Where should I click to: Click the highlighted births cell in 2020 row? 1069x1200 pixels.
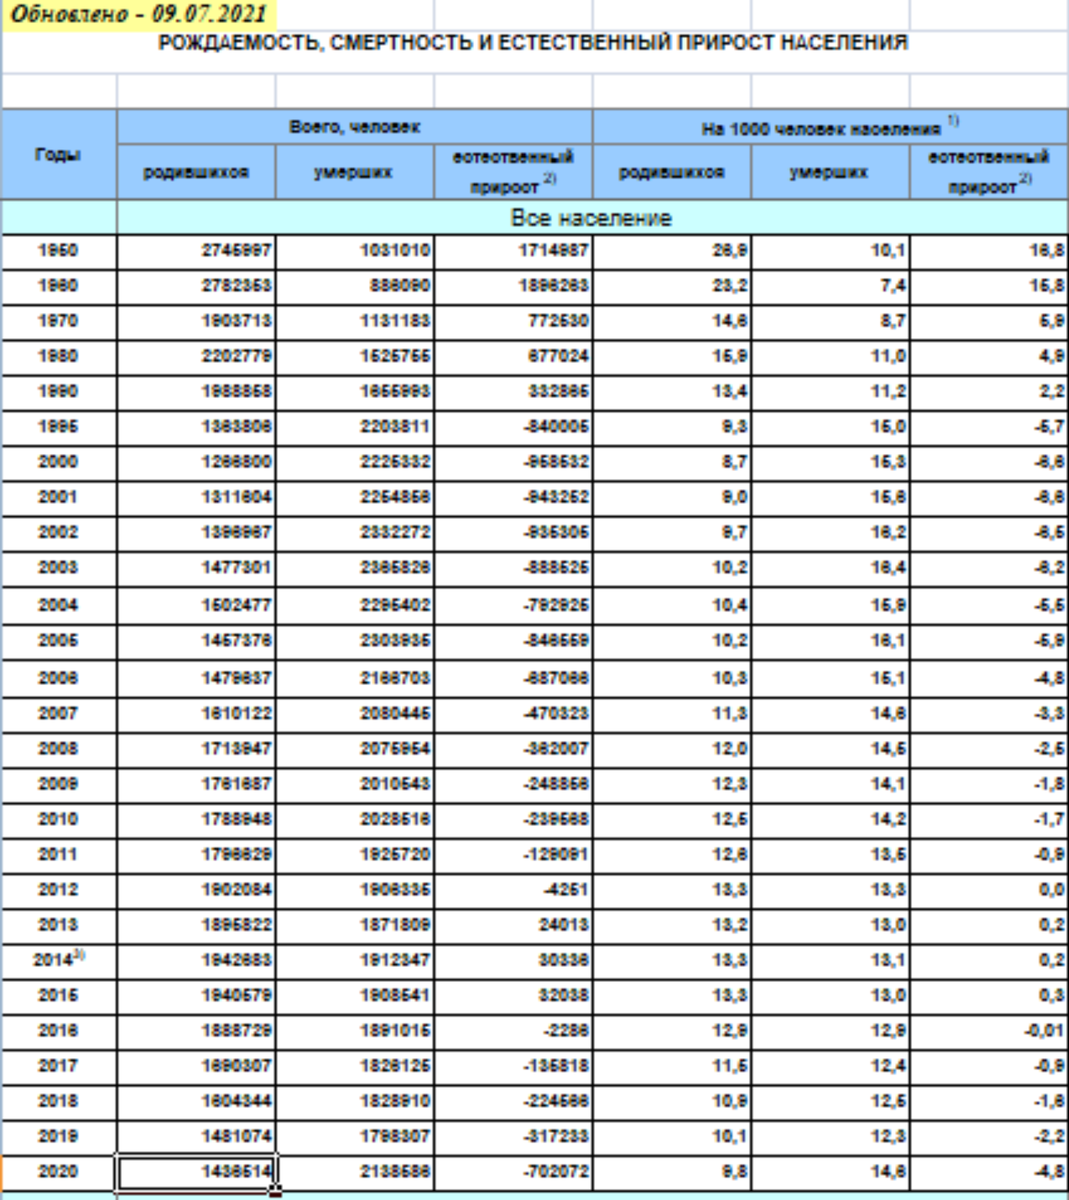pyautogui.click(x=196, y=1171)
